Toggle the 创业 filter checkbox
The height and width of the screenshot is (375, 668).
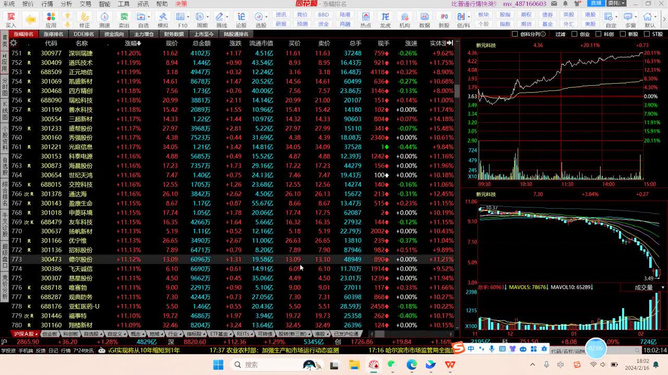pos(575,34)
